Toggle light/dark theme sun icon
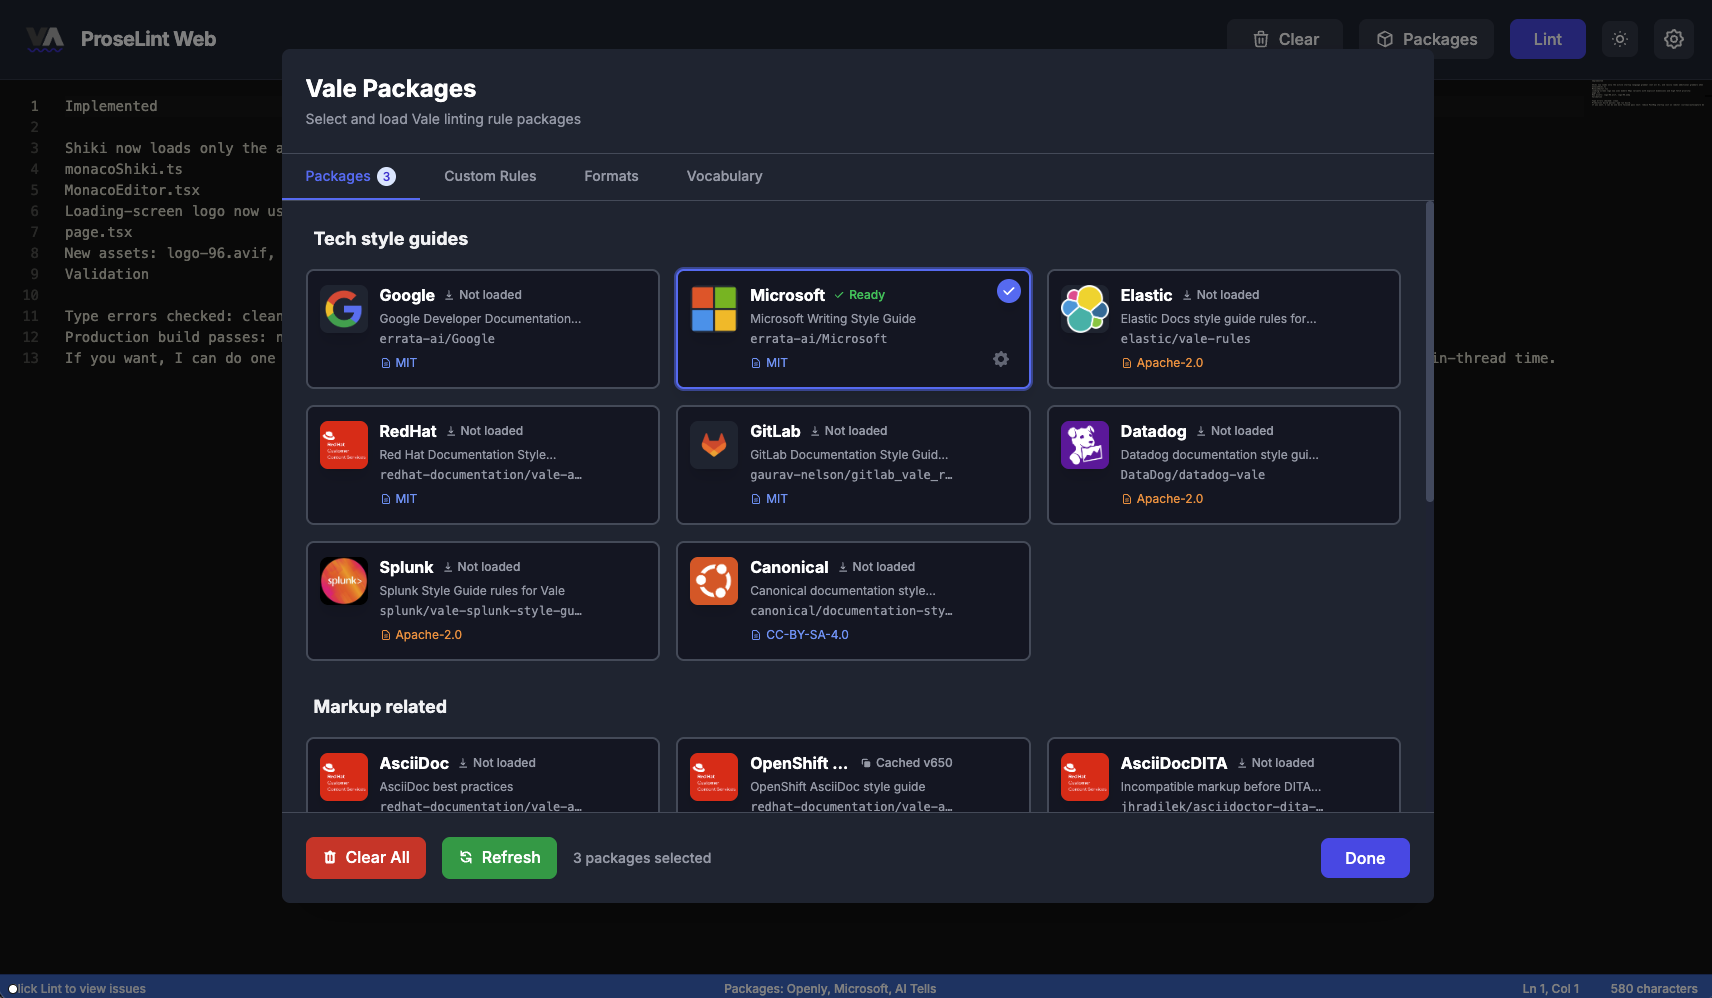Screen dimensions: 1712x998 point(1620,39)
